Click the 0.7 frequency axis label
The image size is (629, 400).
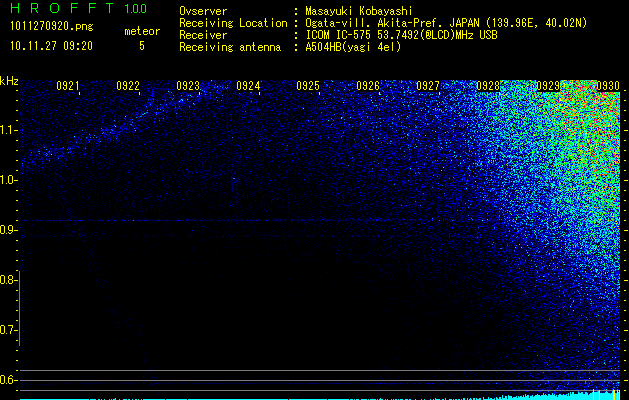[x=8, y=330]
